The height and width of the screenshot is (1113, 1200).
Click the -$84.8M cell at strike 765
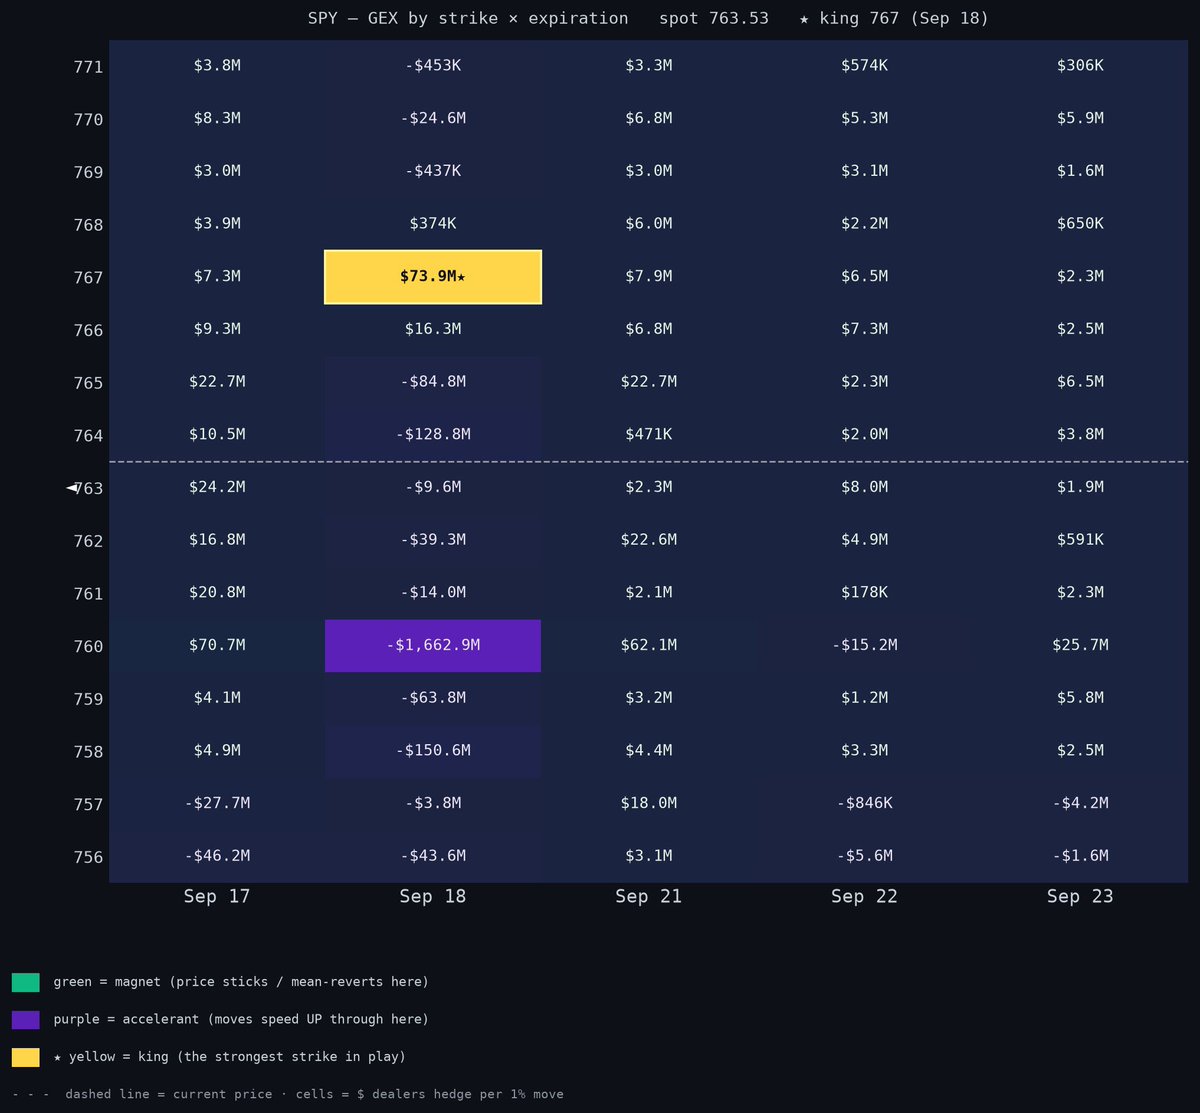coord(433,382)
